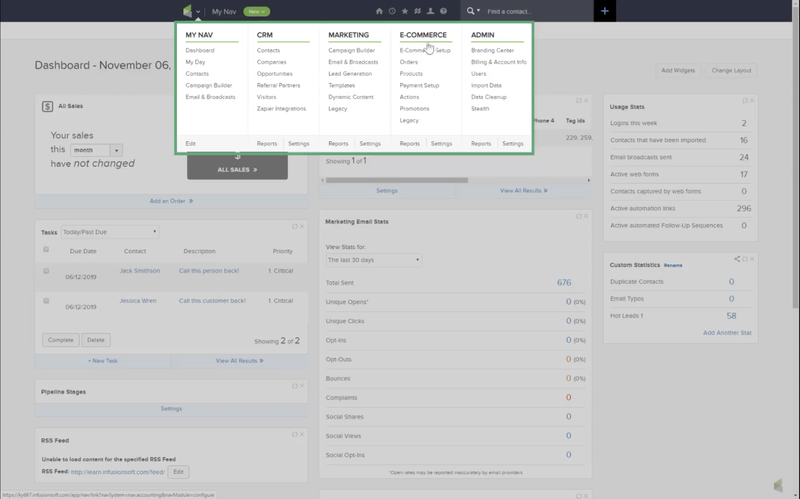Viewport: 800px width, 499px height.
Task: Click the Change Layout button
Action: (x=731, y=70)
